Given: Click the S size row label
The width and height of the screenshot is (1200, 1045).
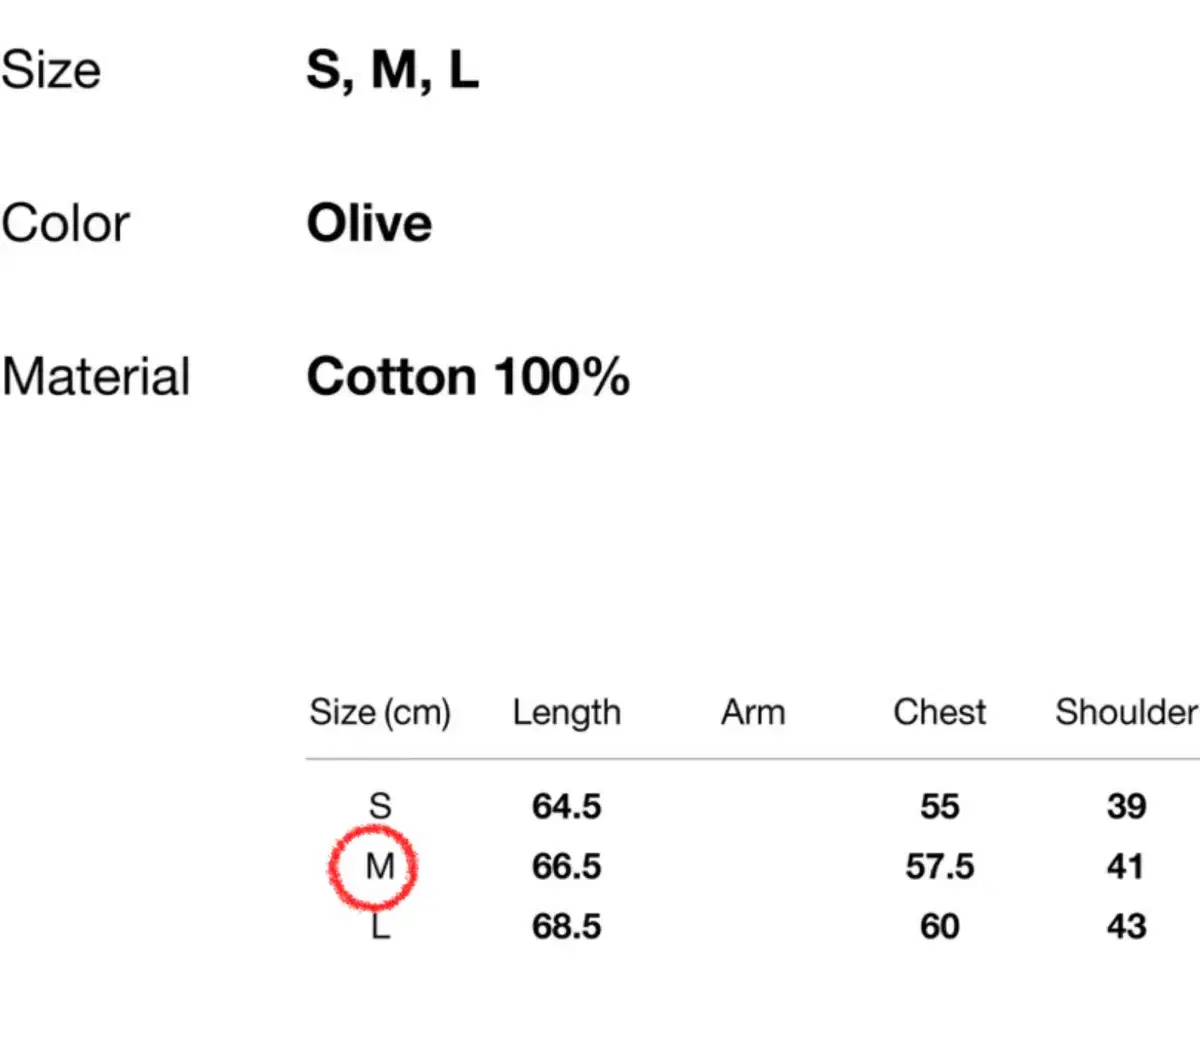Looking at the screenshot, I should (380, 806).
